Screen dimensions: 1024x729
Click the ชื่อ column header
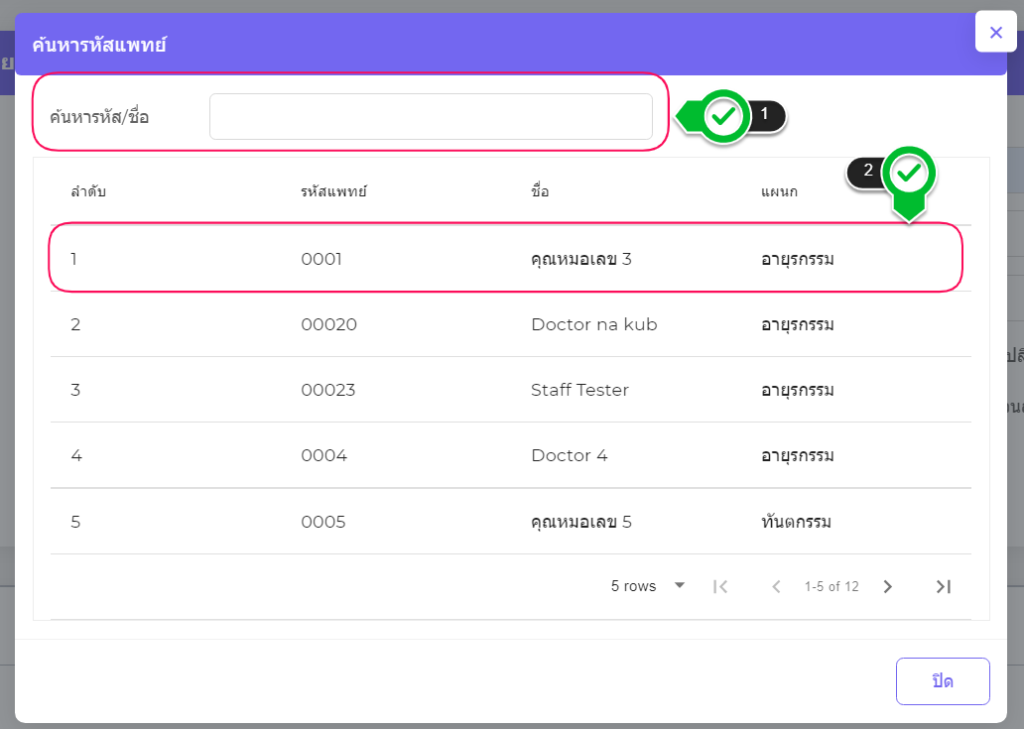pos(540,191)
